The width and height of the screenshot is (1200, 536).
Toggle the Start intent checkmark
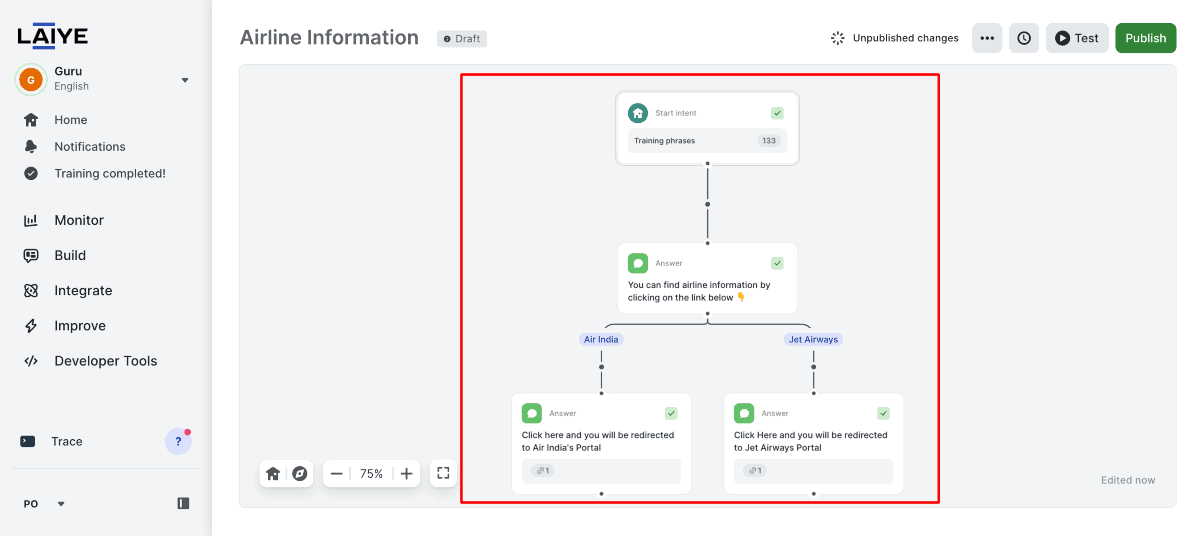coord(777,113)
